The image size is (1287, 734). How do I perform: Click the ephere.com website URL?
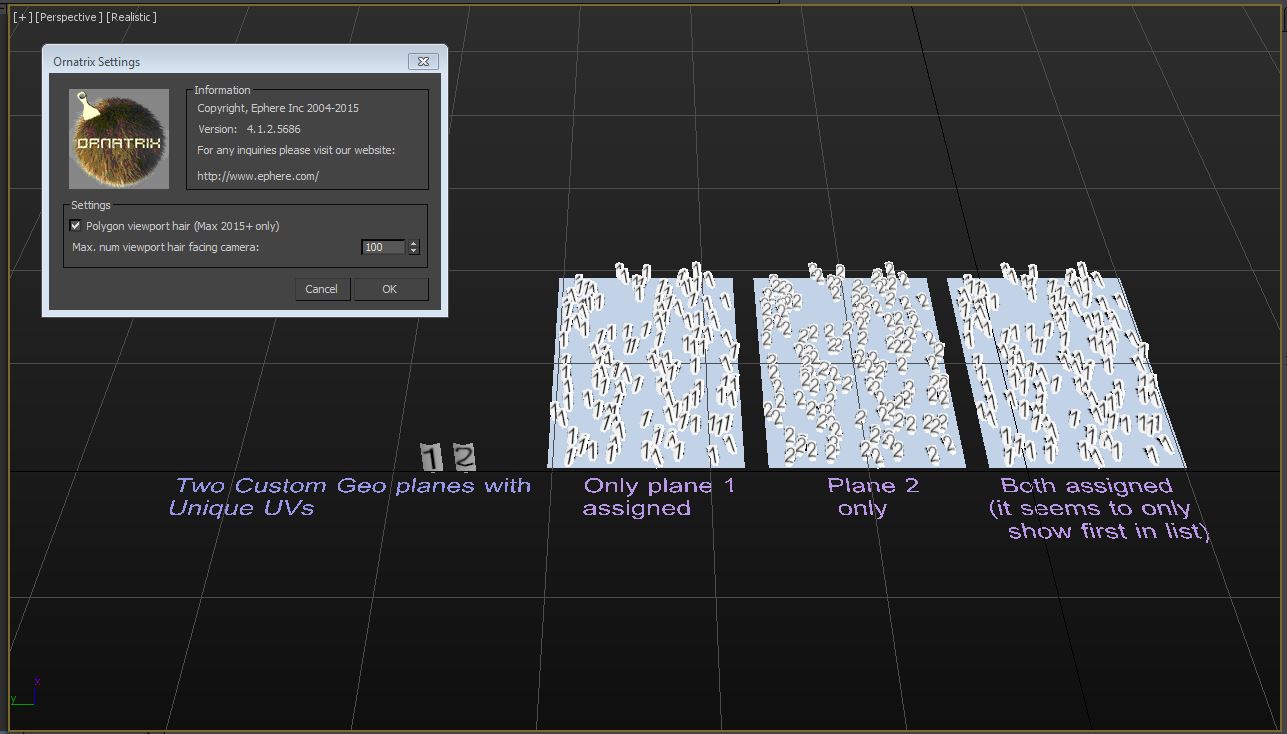pos(258,176)
